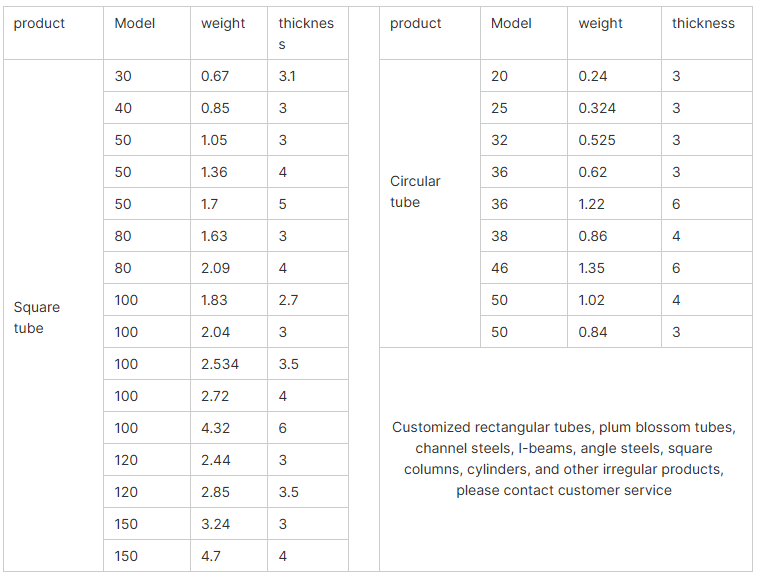This screenshot has height=579, width=758.
Task: Select the 2.534 weight cell
Action: pyautogui.click(x=229, y=364)
